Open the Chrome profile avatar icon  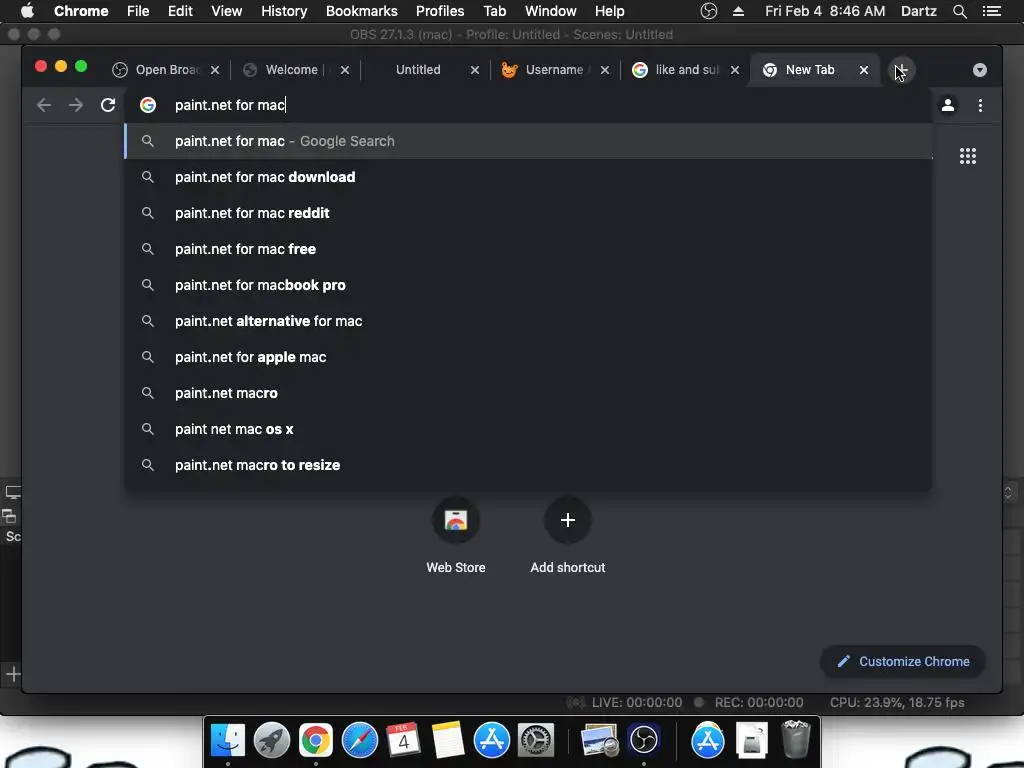point(948,105)
